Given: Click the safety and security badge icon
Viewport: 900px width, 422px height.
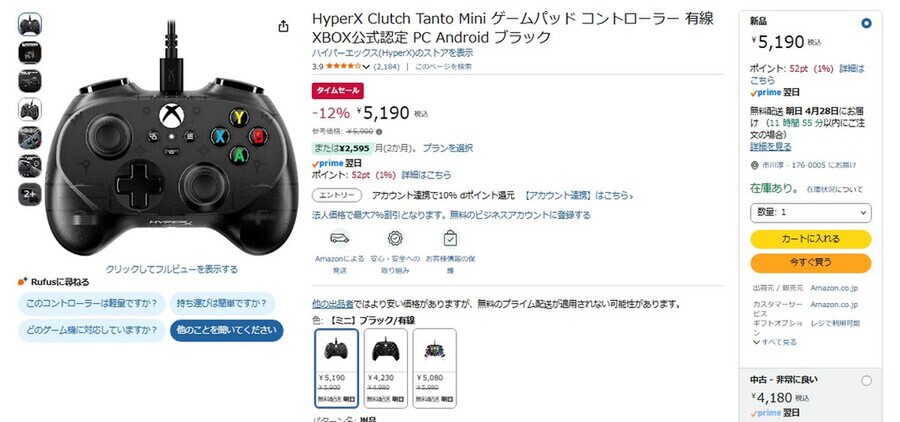Looking at the screenshot, I should (394, 238).
